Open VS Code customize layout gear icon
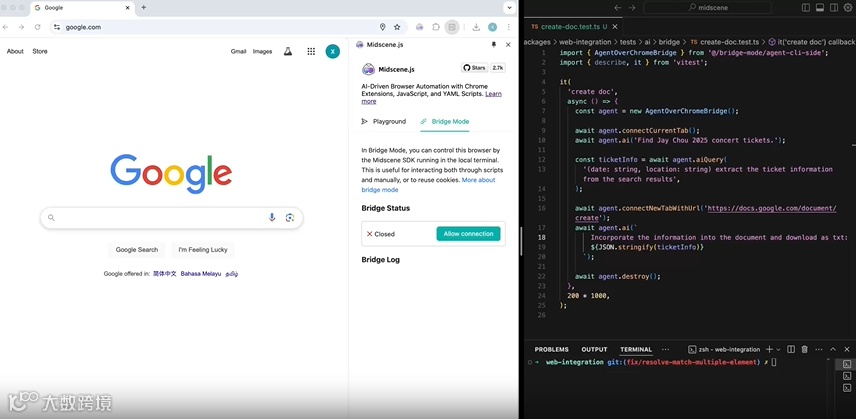The height and width of the screenshot is (419, 856). (x=848, y=8)
